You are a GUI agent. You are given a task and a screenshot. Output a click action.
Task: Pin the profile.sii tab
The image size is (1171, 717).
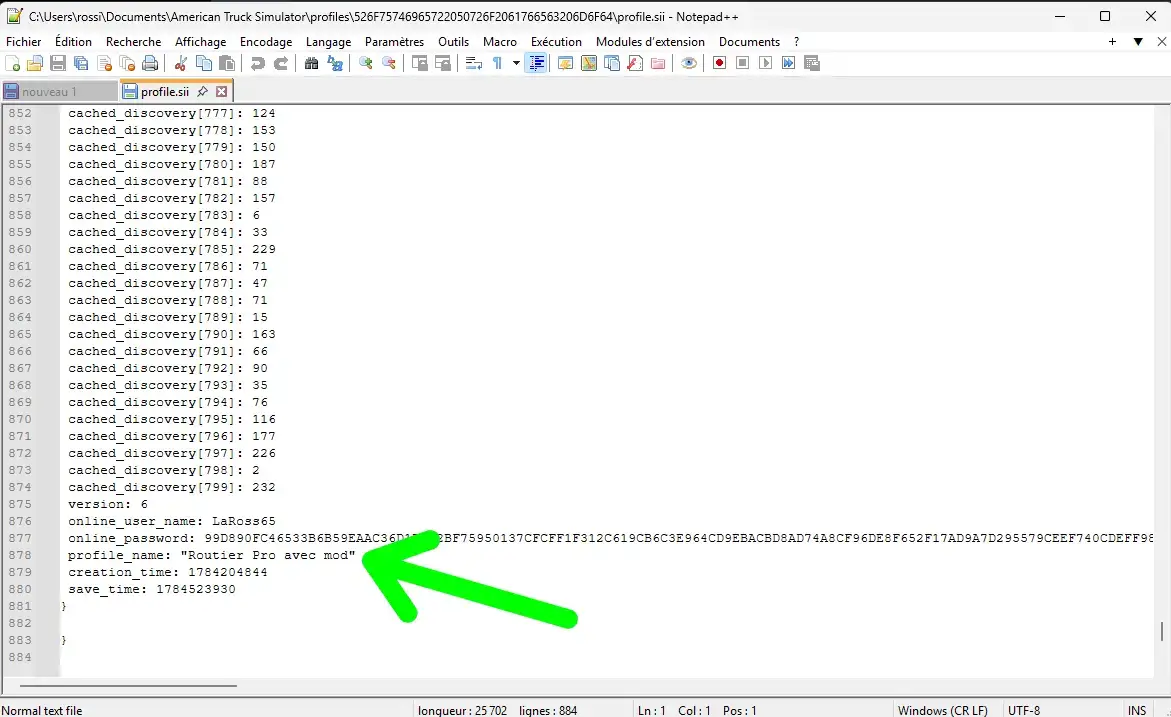202,92
